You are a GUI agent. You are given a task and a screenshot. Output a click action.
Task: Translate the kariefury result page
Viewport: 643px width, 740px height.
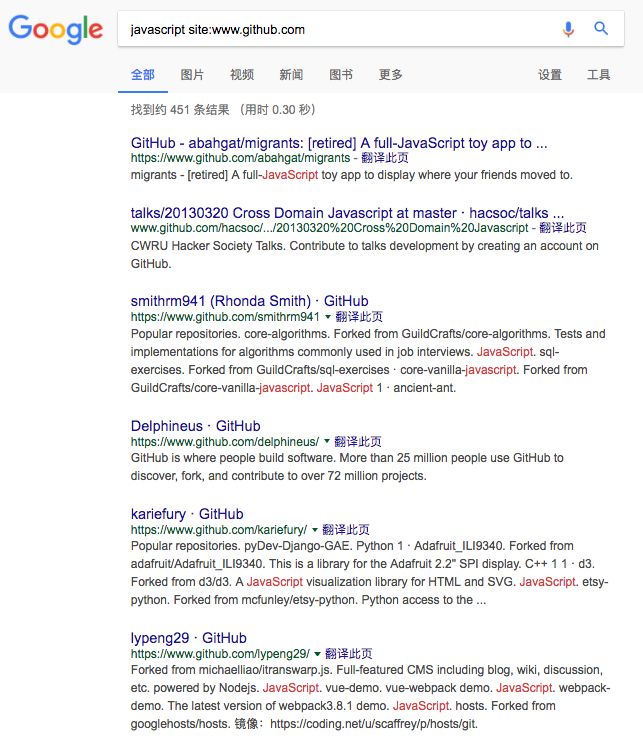(346, 530)
